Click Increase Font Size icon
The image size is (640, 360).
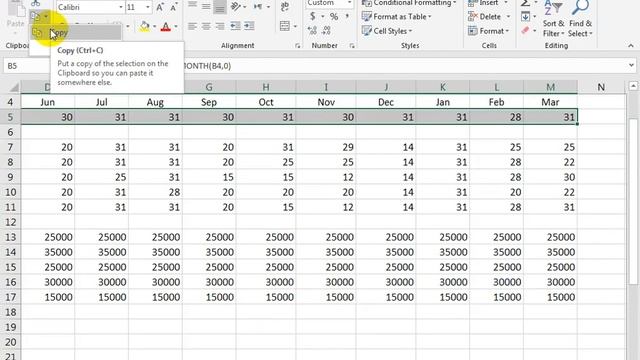coord(160,7)
